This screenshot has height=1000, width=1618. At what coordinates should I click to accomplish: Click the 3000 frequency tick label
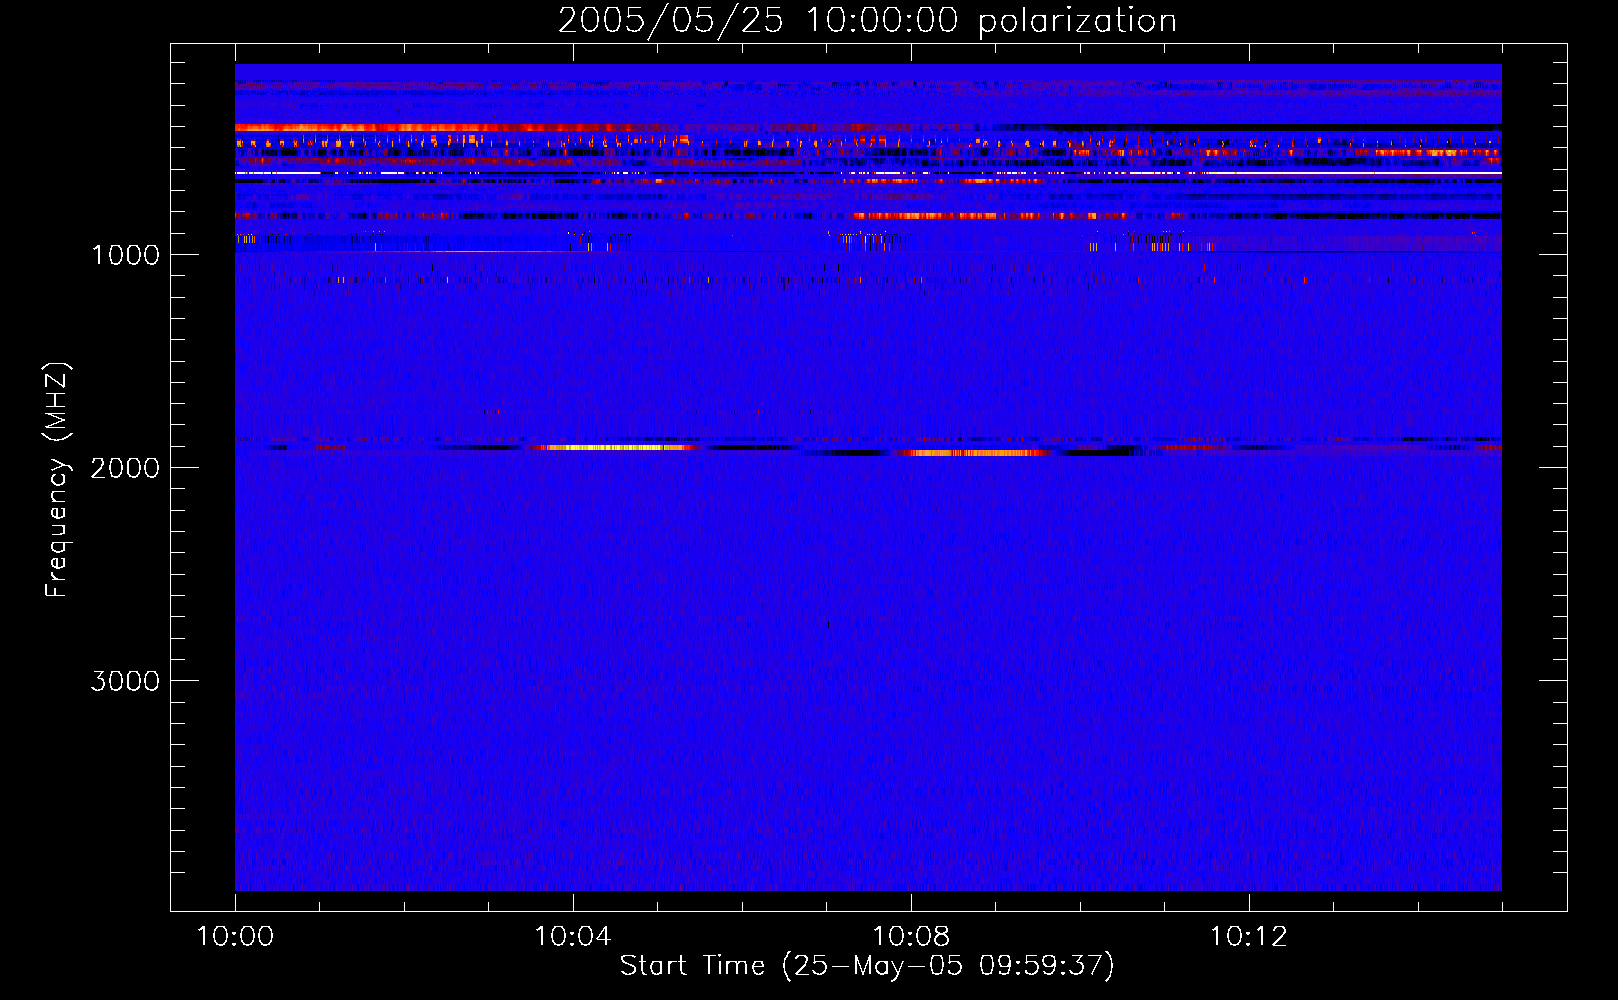125,681
